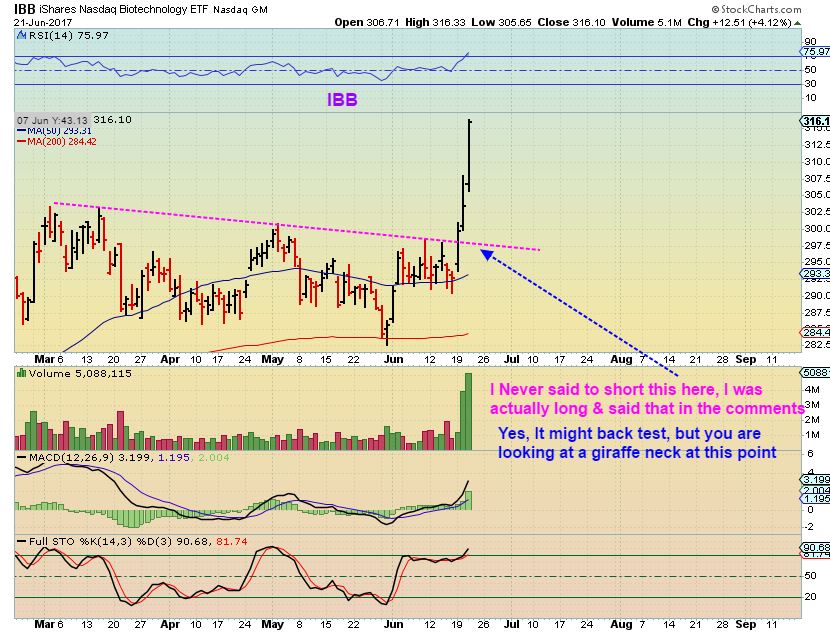Screen dimensions: 830x633
Task: Click the 30 level on RSI axis
Action: tap(810, 84)
